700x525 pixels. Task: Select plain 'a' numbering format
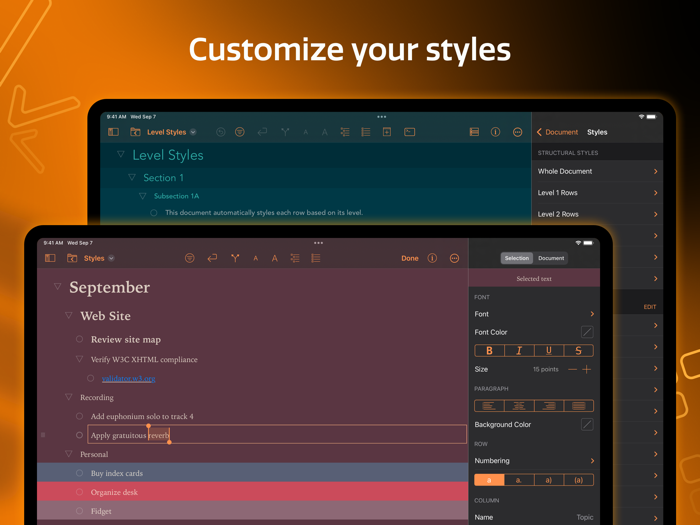(x=489, y=480)
